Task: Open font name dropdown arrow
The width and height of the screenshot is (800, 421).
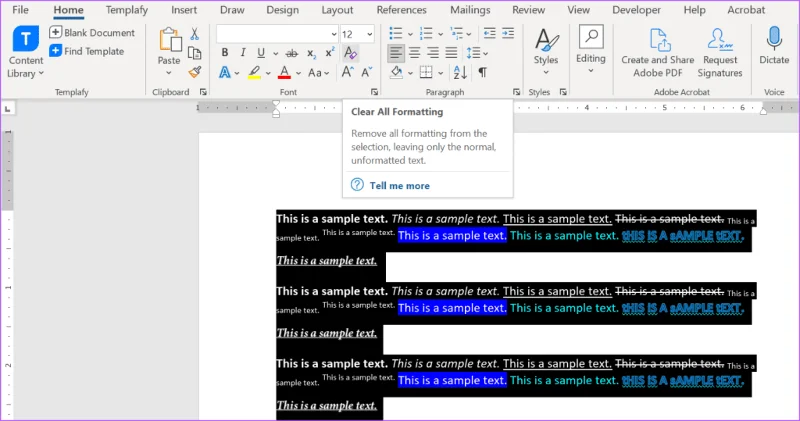Action: click(334, 34)
